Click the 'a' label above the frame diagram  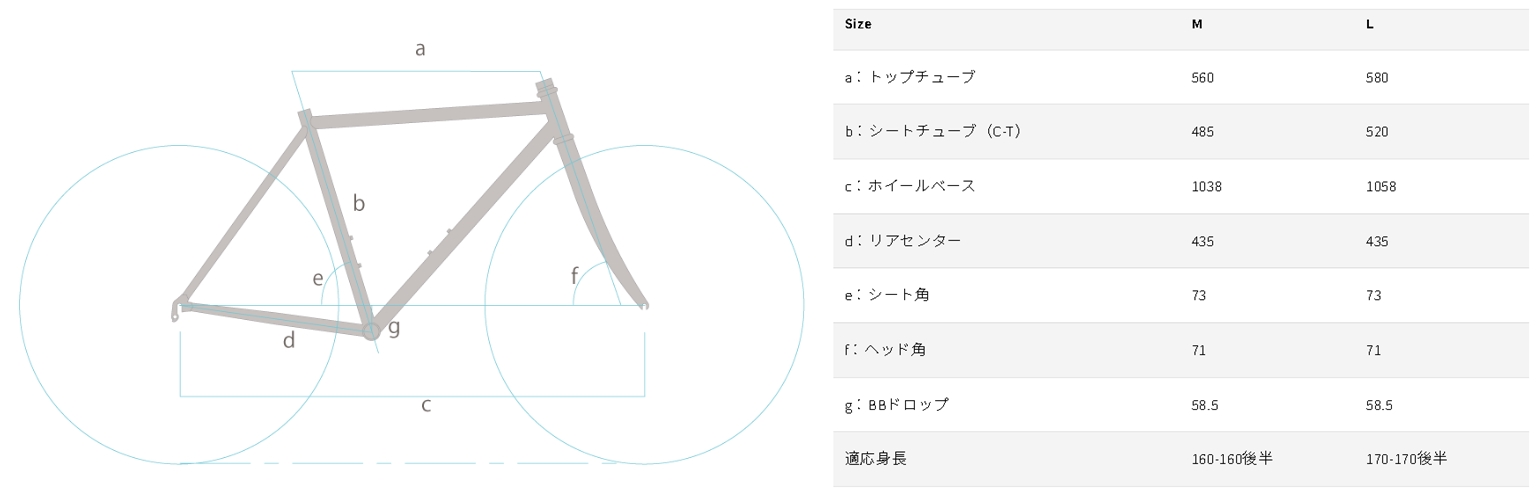[420, 48]
